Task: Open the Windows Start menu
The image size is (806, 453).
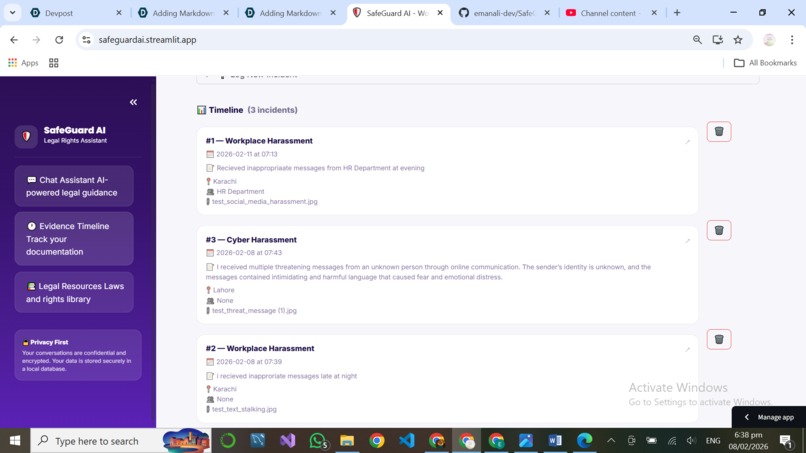Action: click(15, 441)
